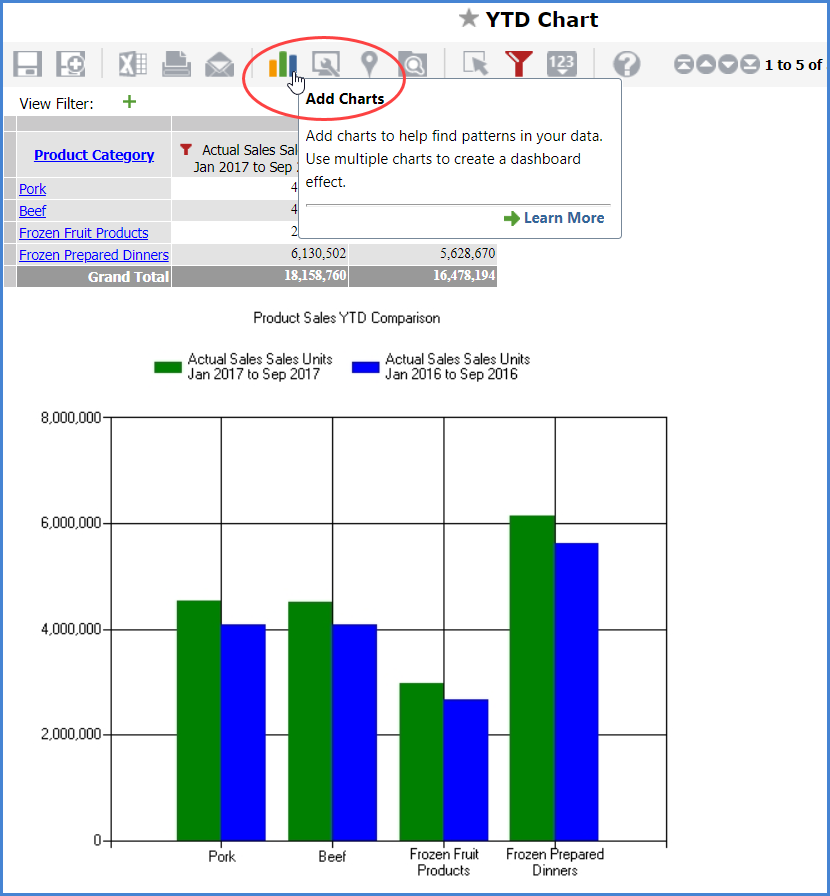Click the Save icon in the toolbar

coord(27,63)
